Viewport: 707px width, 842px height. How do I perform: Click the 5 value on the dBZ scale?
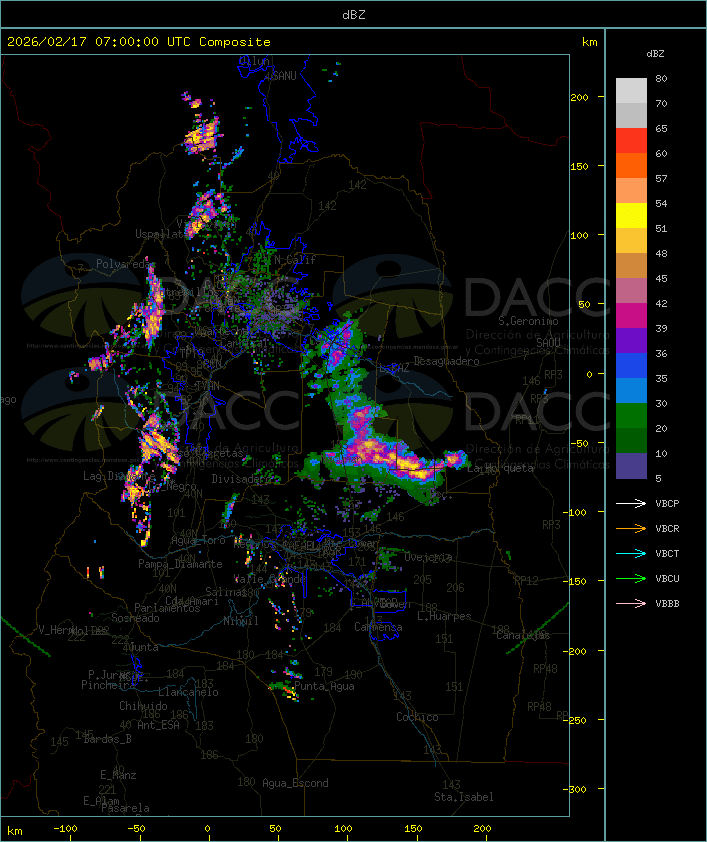(x=658, y=478)
